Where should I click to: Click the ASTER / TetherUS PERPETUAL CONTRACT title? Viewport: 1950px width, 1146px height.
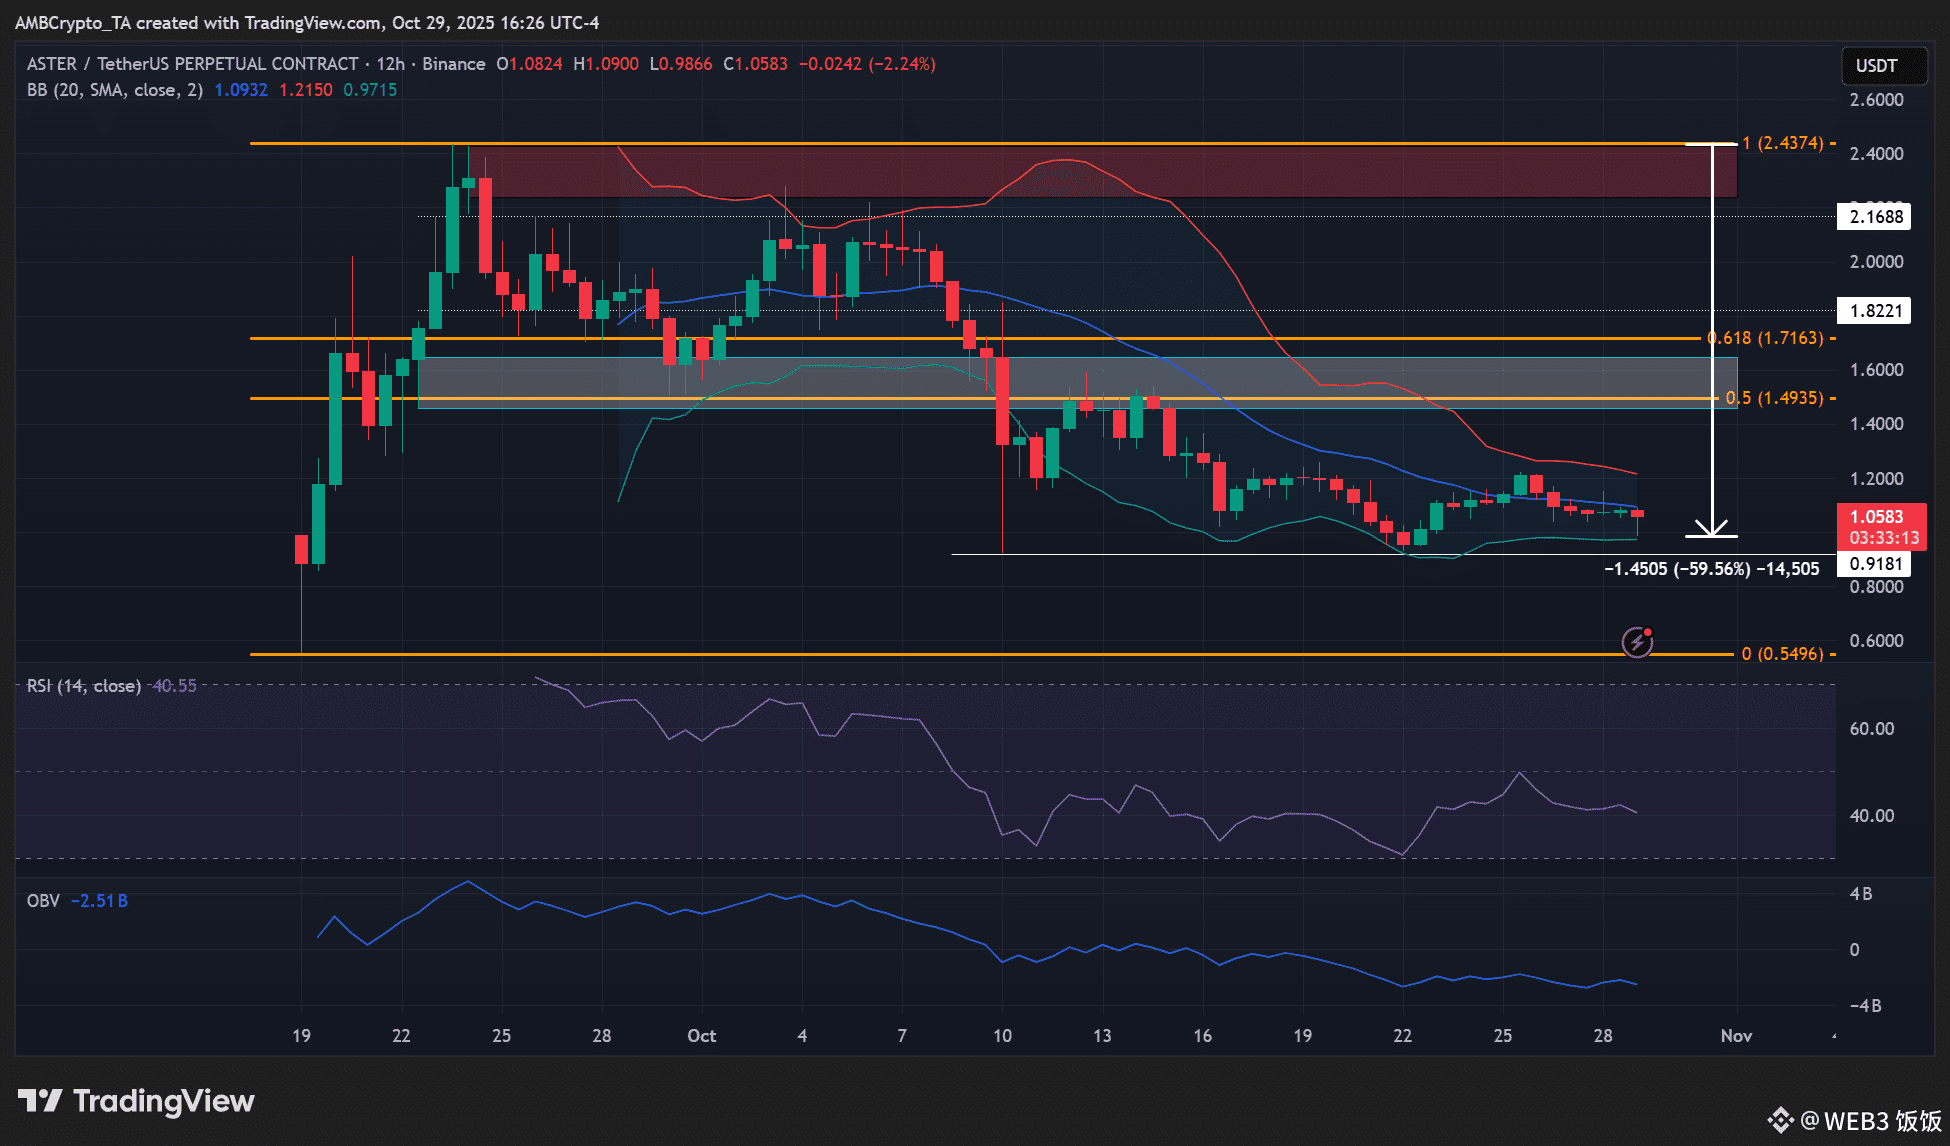pos(192,64)
